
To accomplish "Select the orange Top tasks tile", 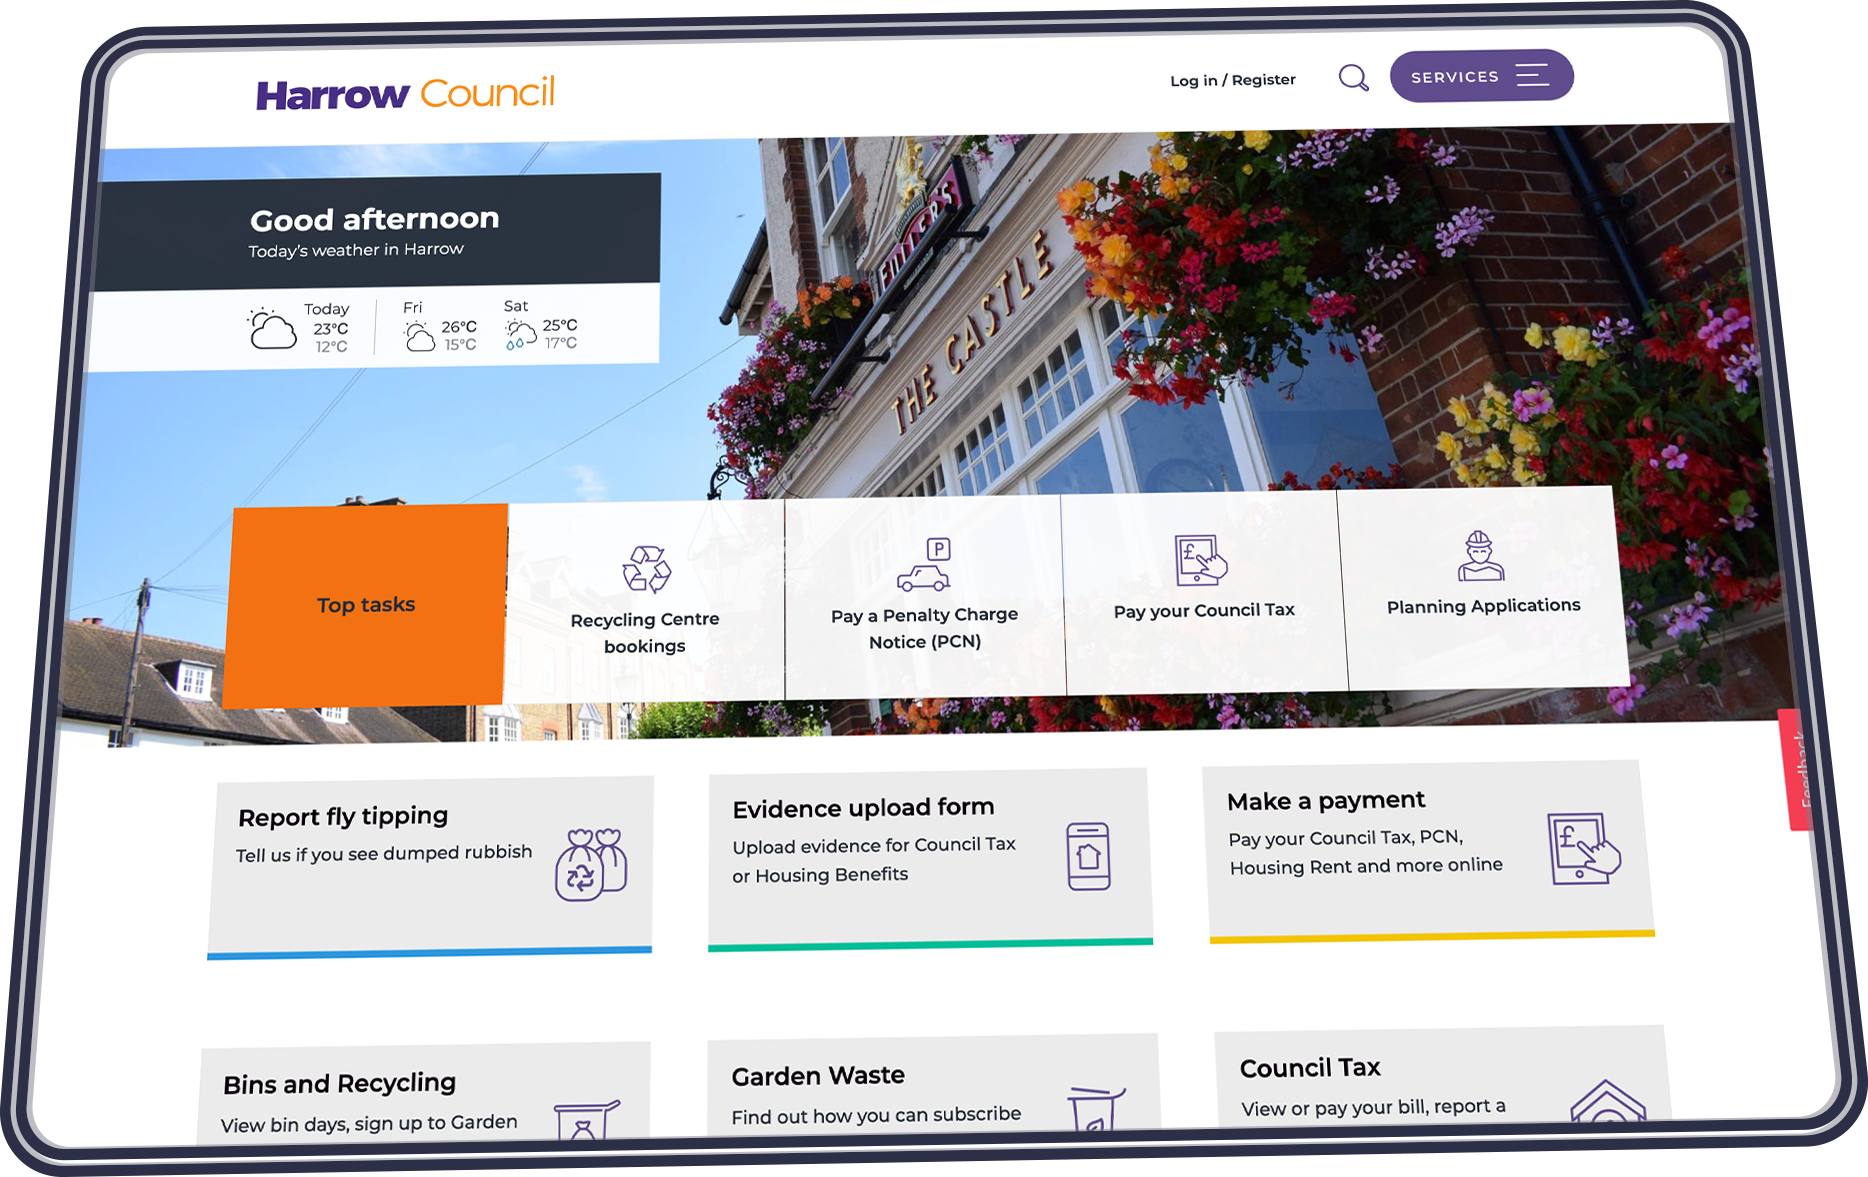I will coord(366,605).
